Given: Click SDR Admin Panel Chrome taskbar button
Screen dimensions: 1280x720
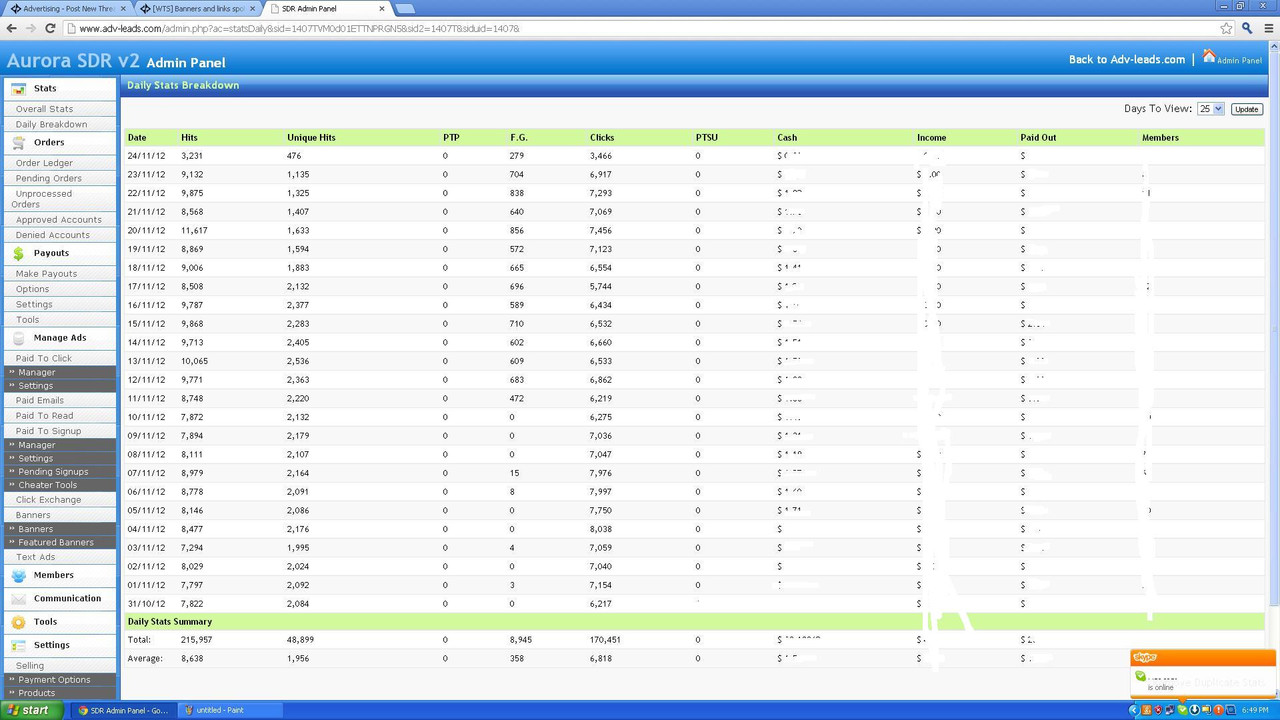Looking at the screenshot, I should point(123,710).
